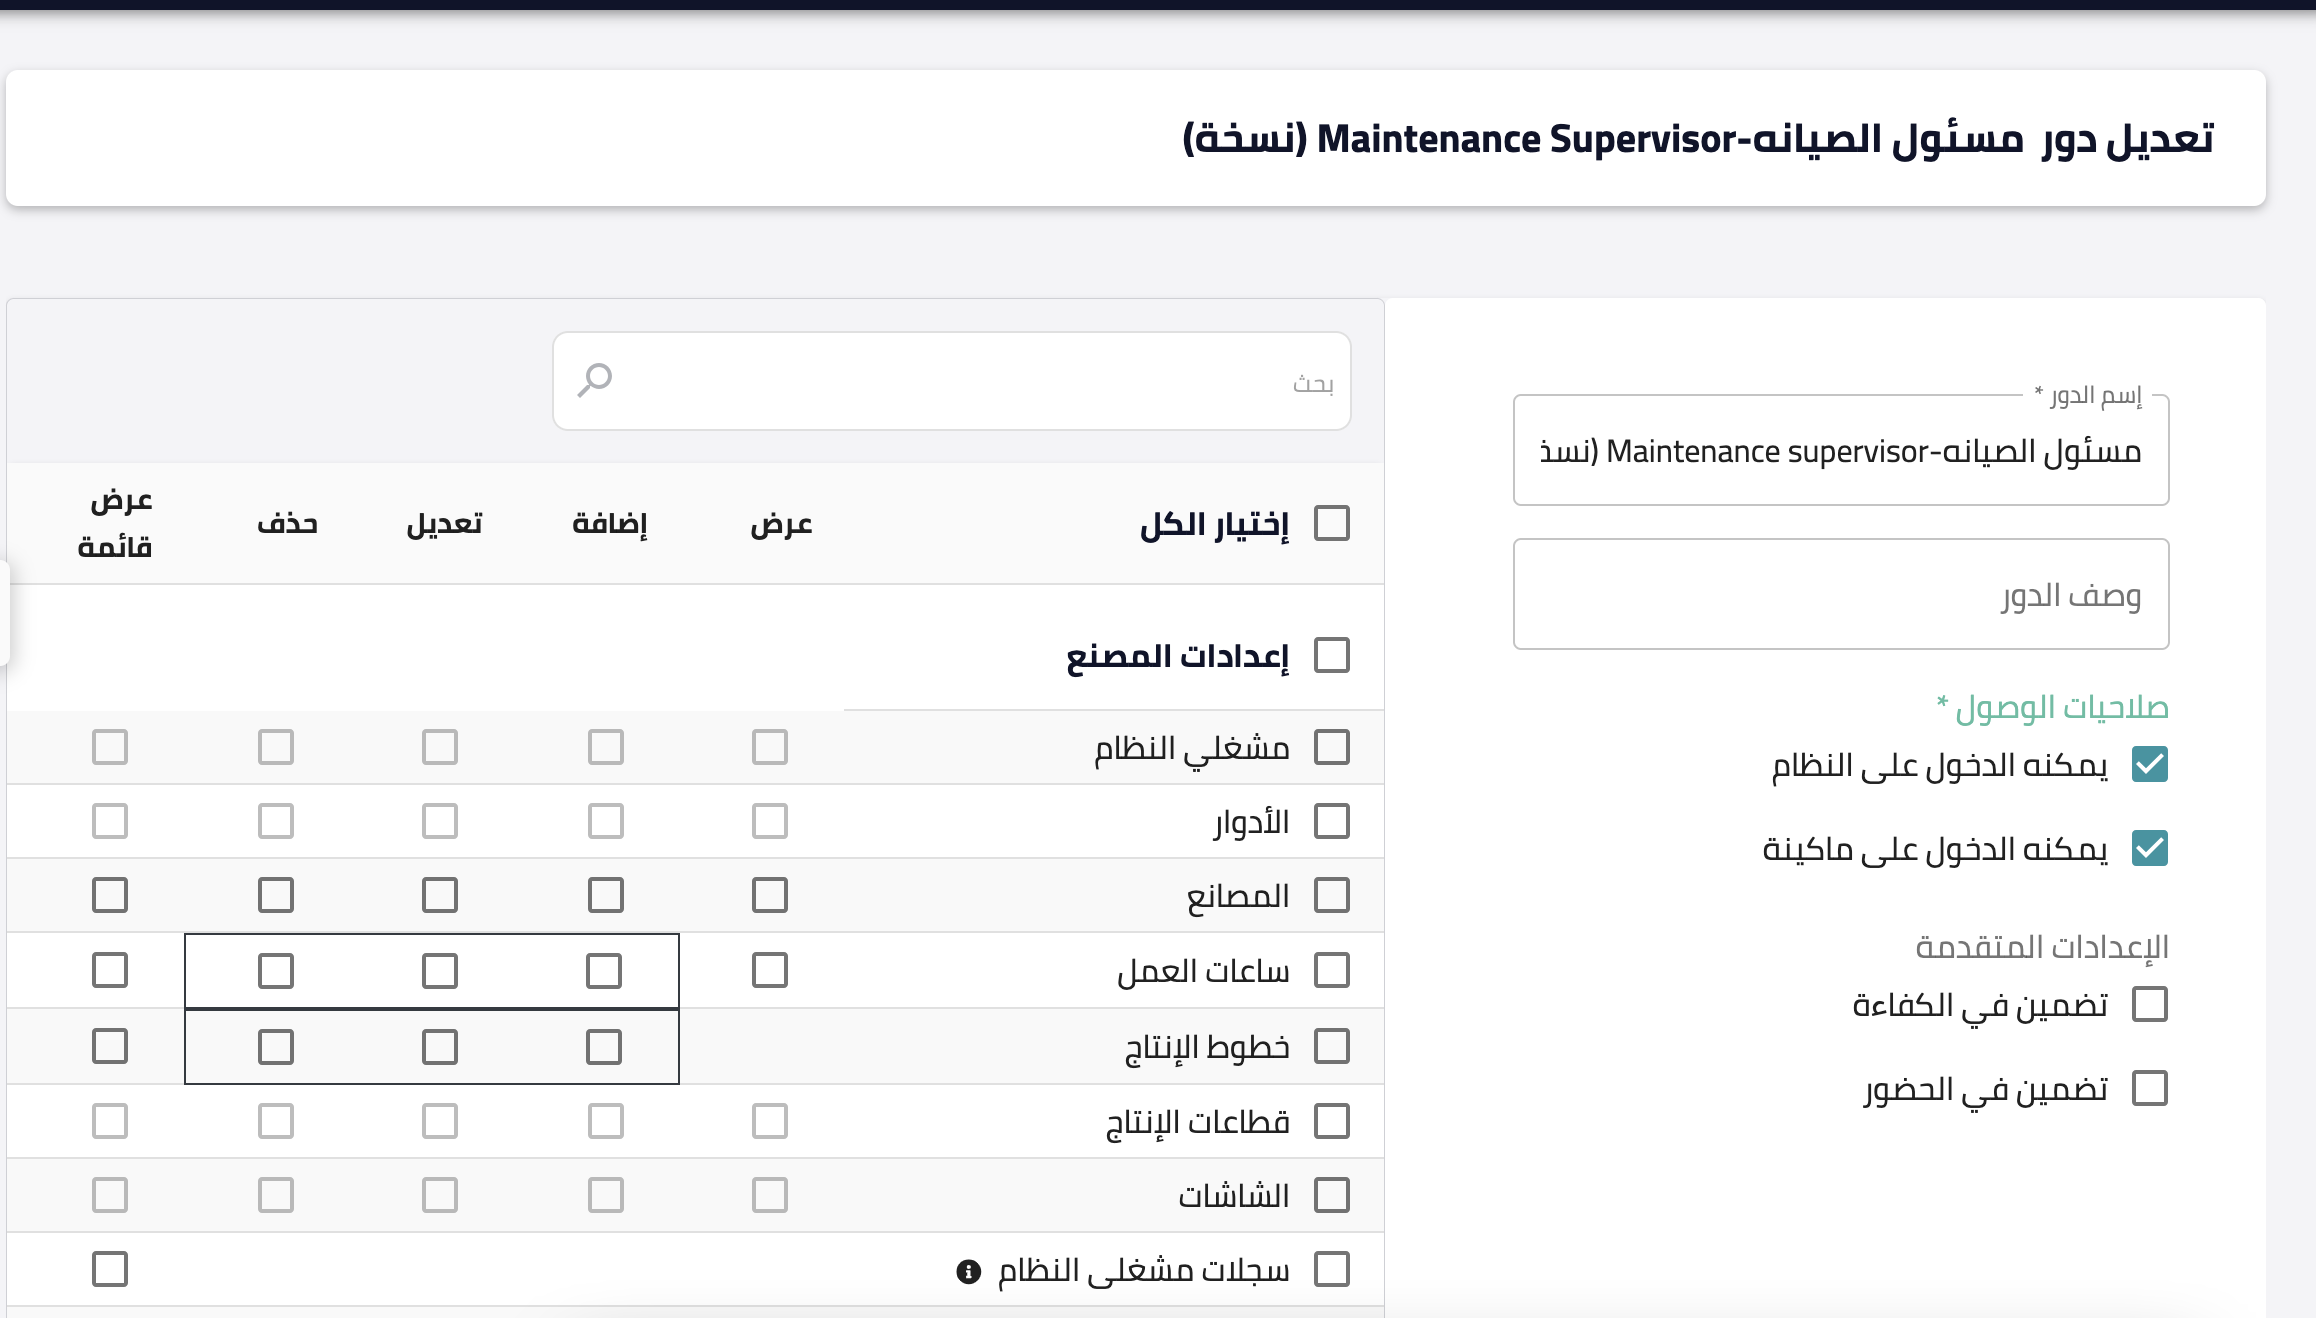Select the مشغلي النظام row checkbox
The height and width of the screenshot is (1318, 2316).
pyautogui.click(x=1331, y=747)
